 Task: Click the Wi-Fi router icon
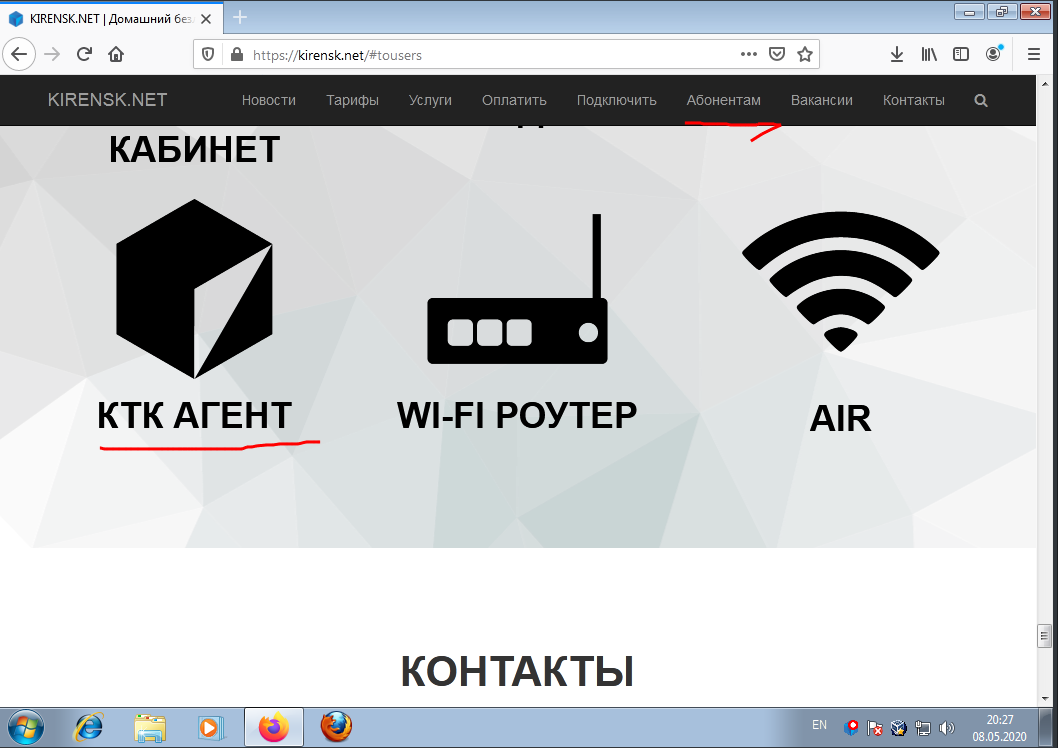coord(518,289)
